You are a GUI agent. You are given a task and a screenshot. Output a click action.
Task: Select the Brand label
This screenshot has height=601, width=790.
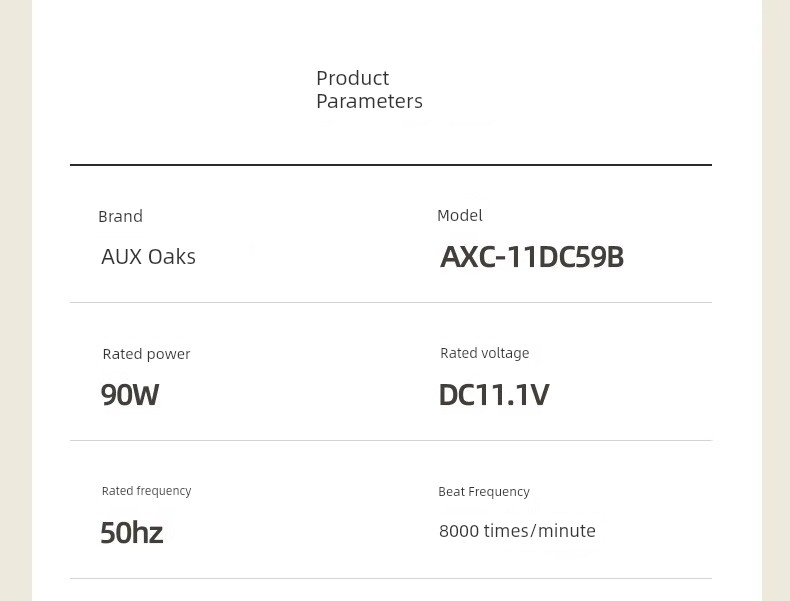[x=120, y=217]
